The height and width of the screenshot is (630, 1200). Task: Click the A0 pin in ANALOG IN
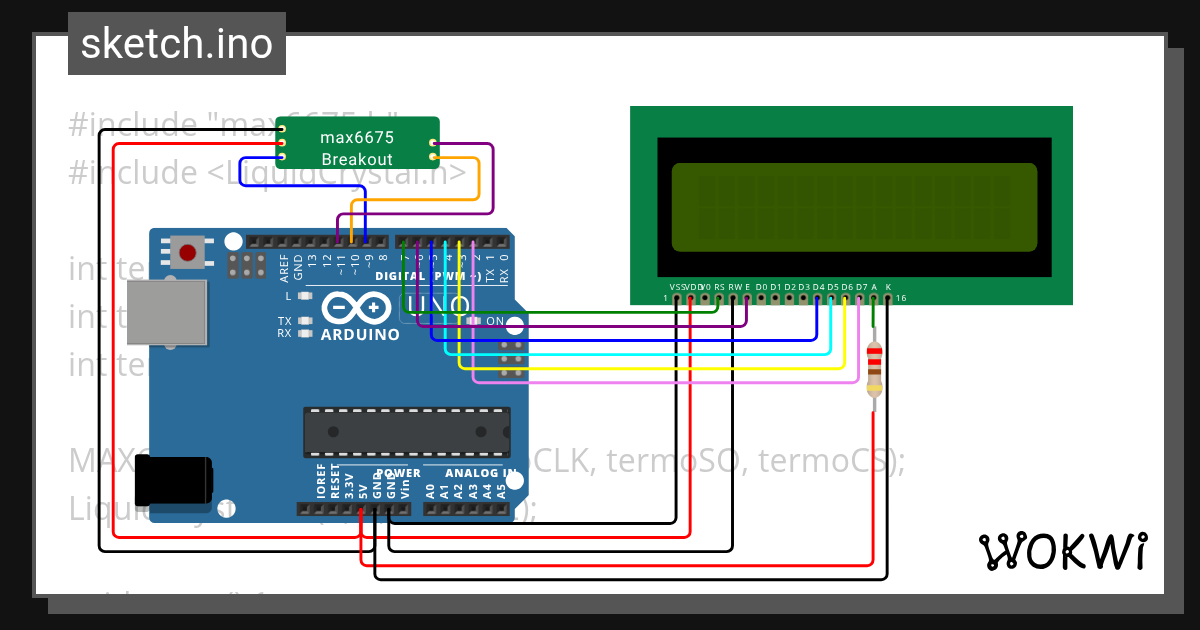click(432, 509)
